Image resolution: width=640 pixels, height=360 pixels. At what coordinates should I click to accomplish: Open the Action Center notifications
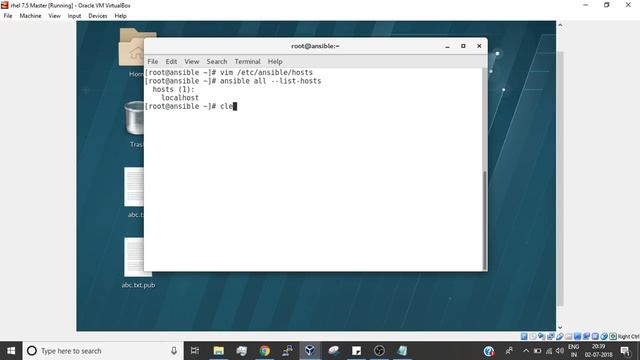coord(625,351)
